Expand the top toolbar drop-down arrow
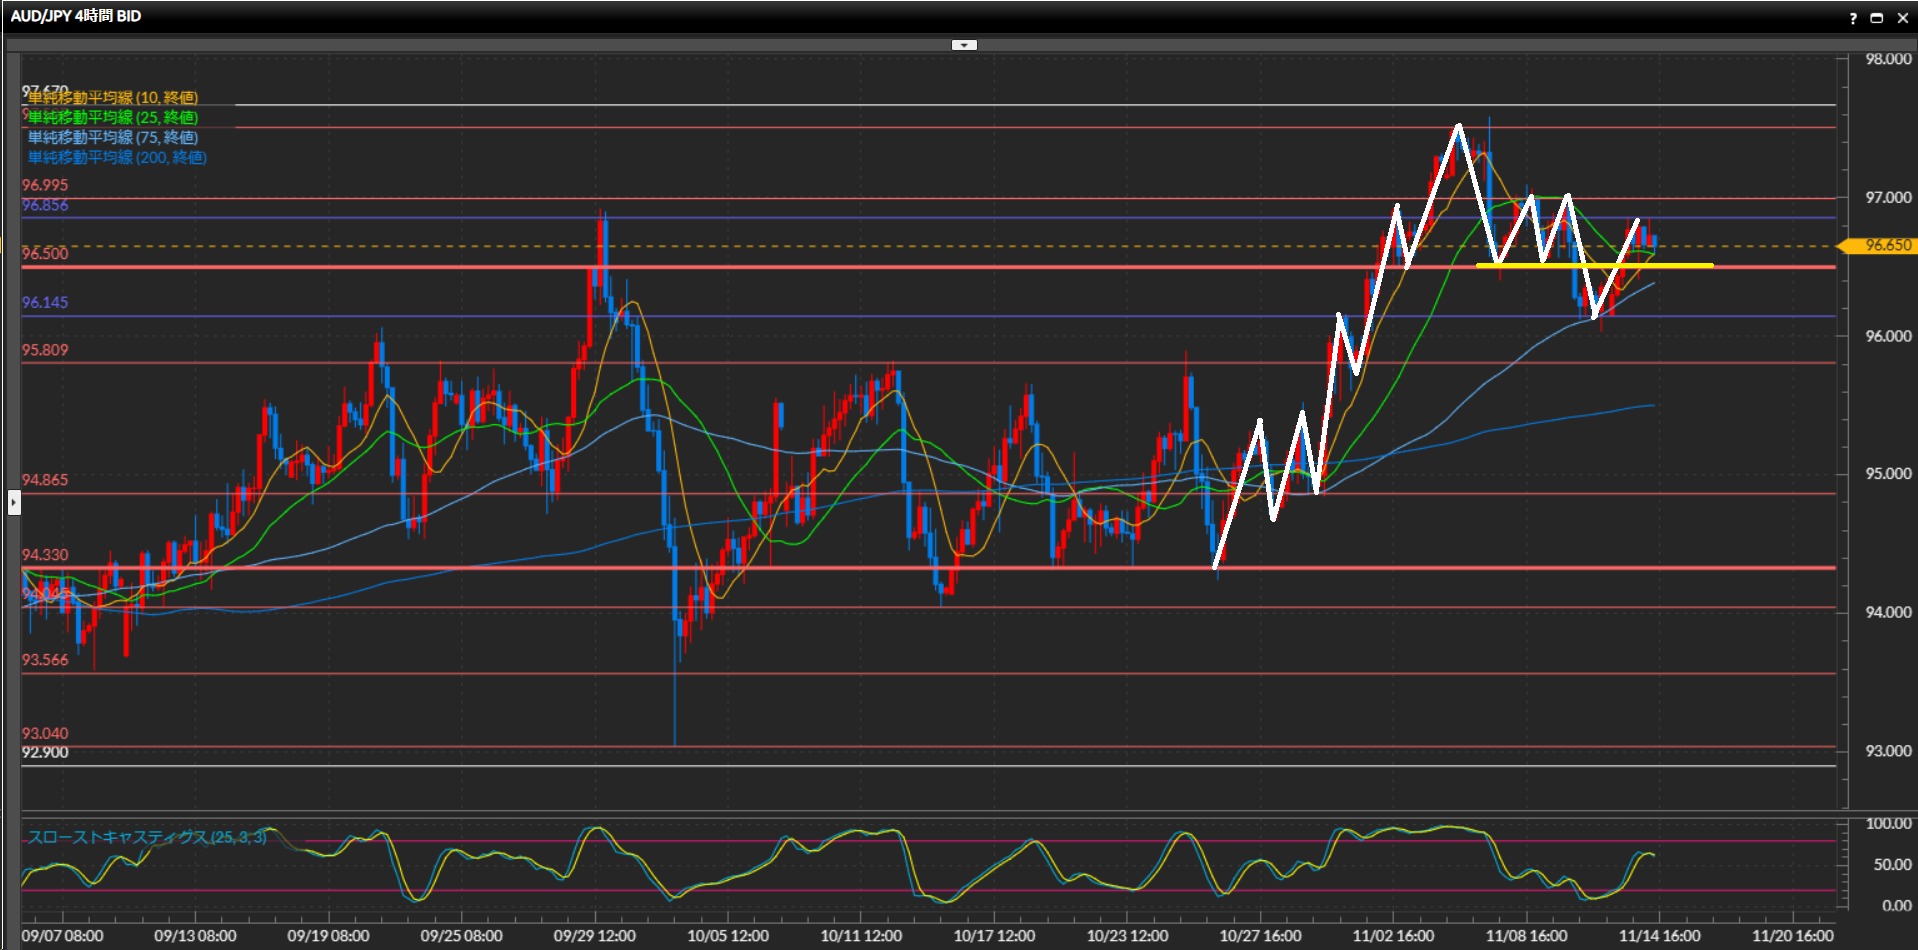Image resolution: width=1918 pixels, height=950 pixels. (964, 45)
